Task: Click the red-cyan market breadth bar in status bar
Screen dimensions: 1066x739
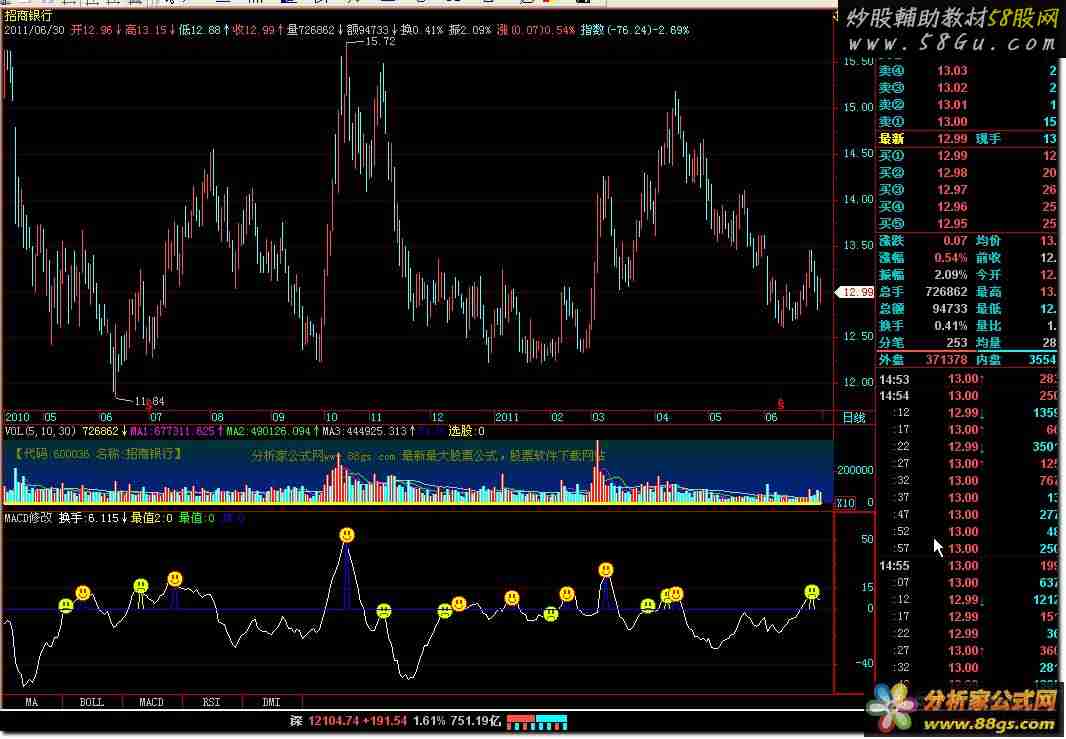Action: 537,722
